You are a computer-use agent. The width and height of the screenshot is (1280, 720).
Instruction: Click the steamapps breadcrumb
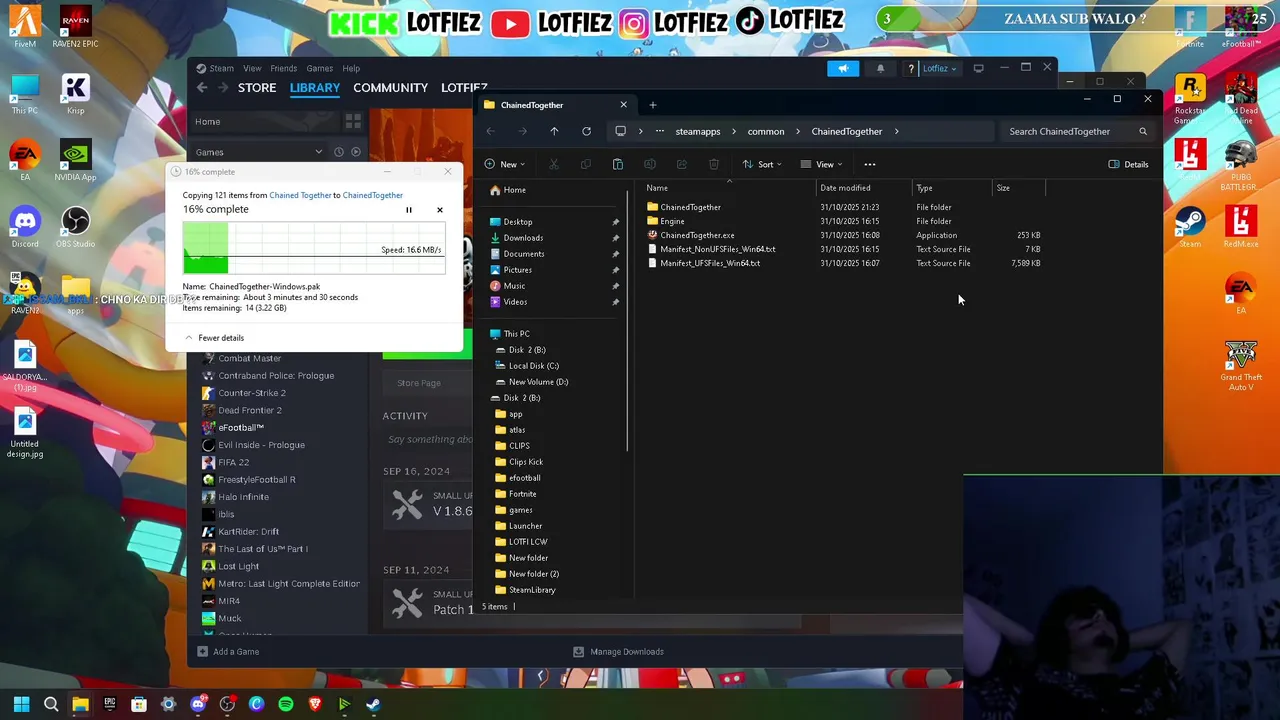[x=697, y=131]
